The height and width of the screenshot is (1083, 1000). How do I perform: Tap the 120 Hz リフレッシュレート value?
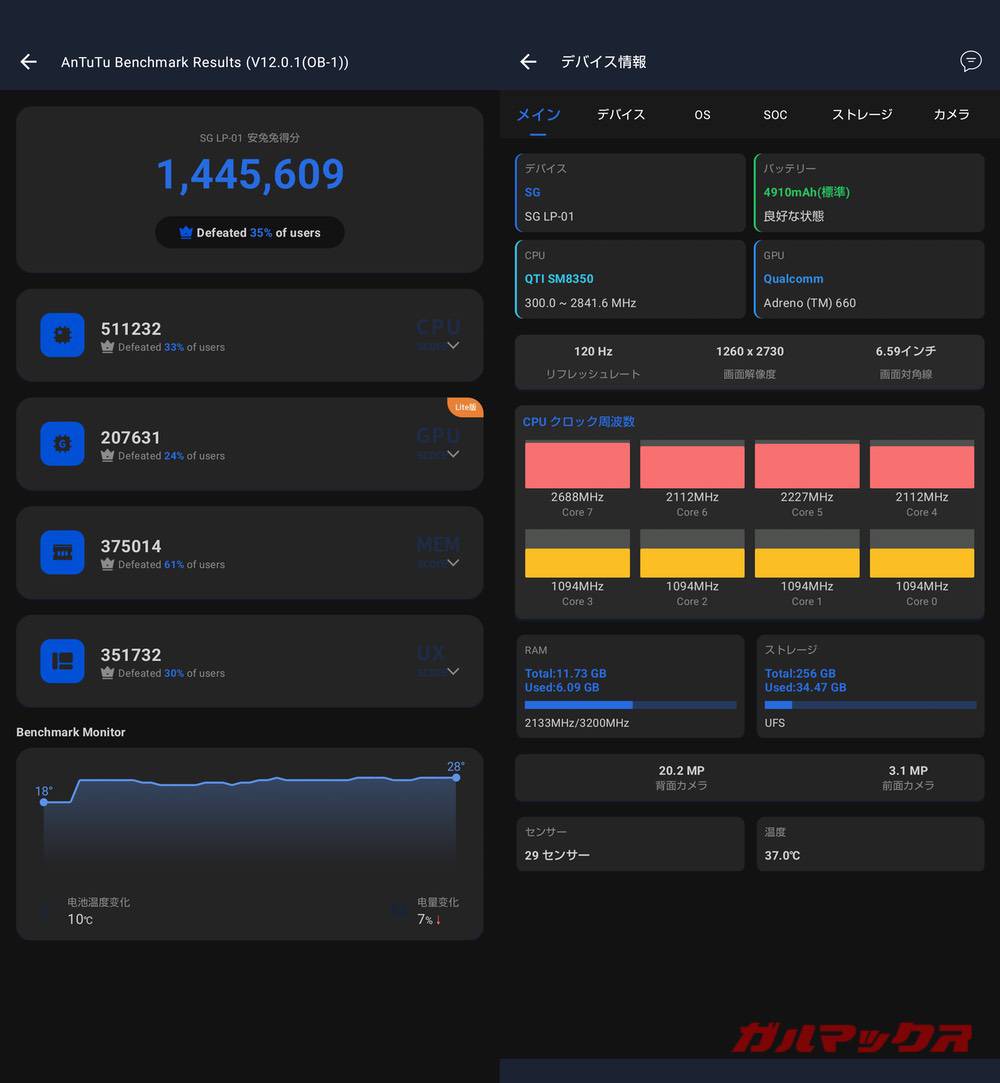[x=593, y=352]
